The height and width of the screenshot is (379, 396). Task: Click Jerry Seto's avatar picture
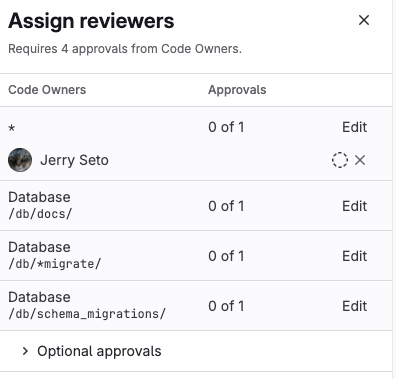pos(20,160)
